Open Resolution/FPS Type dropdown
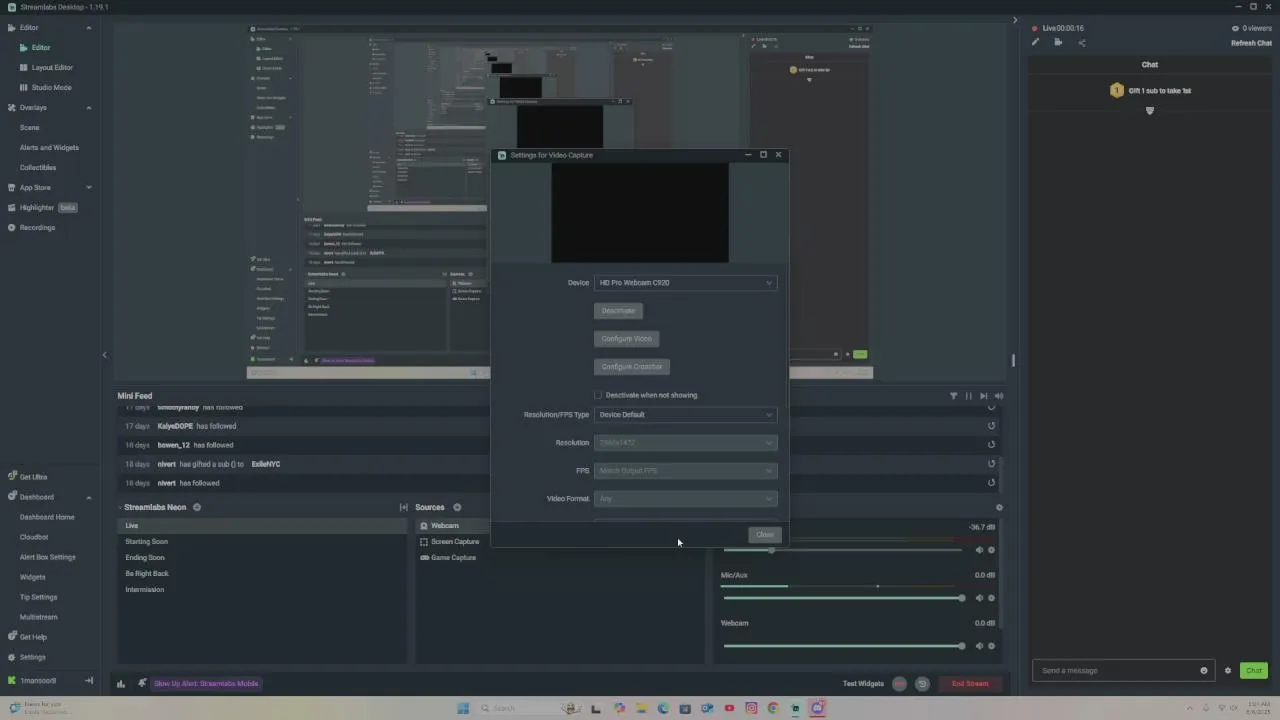 click(x=685, y=415)
